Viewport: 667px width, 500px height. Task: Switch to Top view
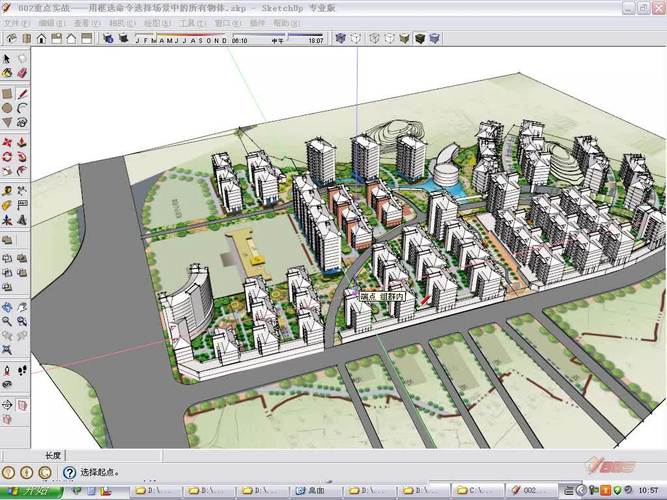[x=26, y=39]
